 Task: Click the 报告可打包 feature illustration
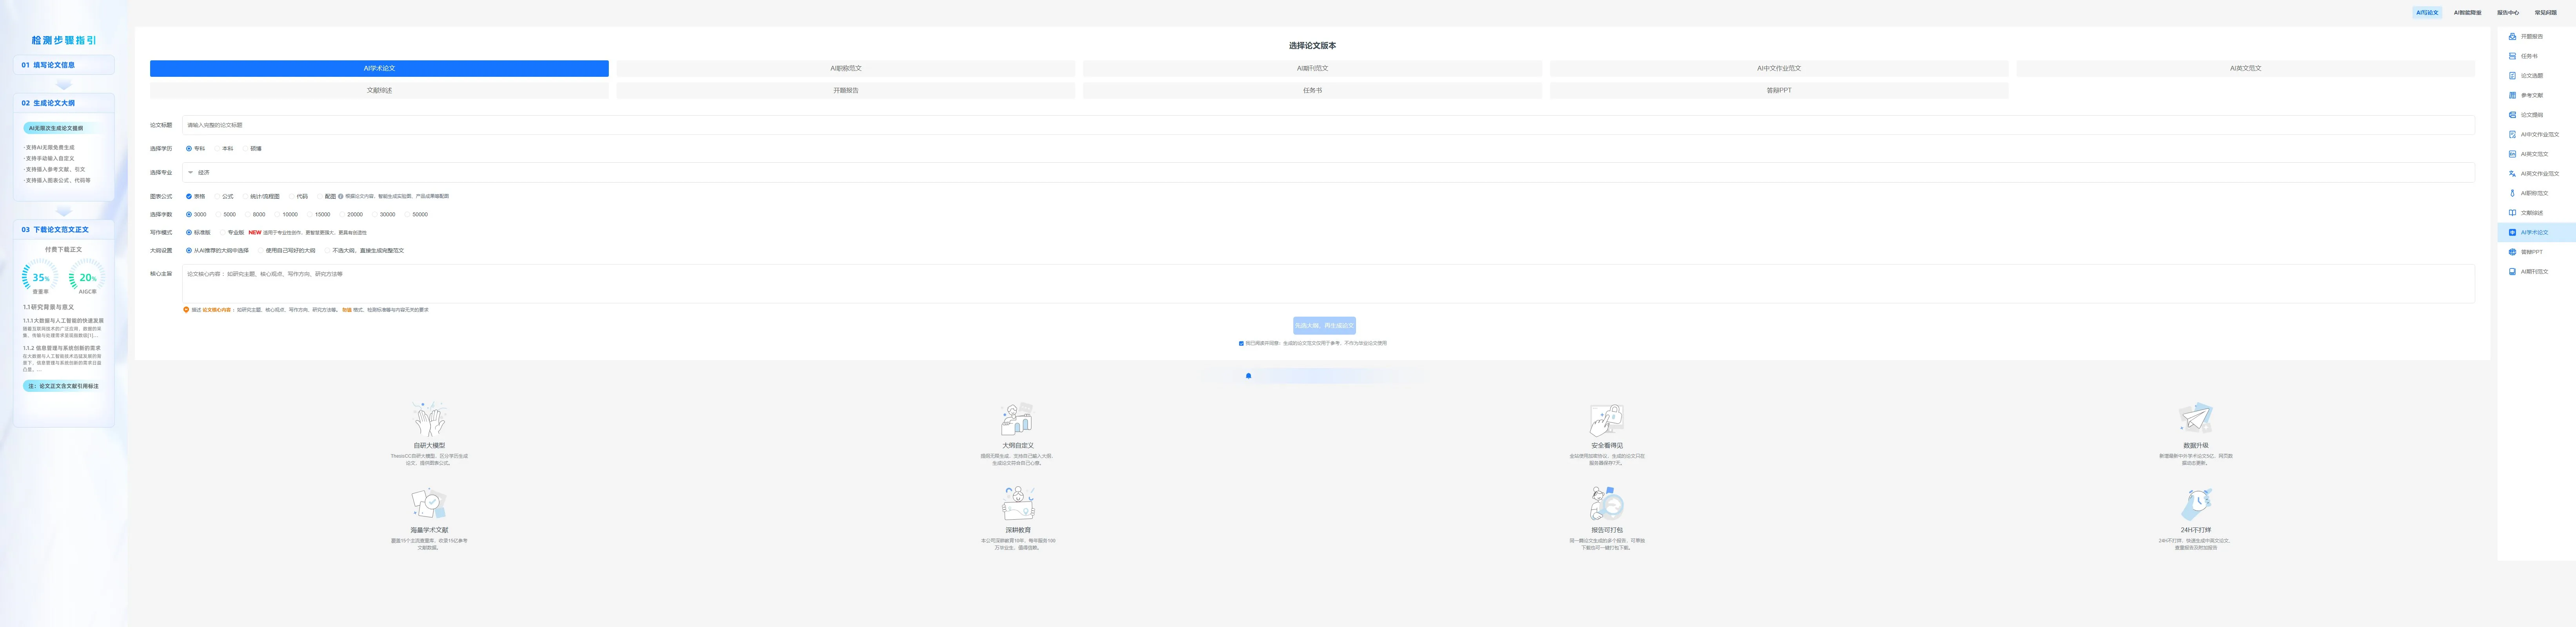click(1606, 503)
